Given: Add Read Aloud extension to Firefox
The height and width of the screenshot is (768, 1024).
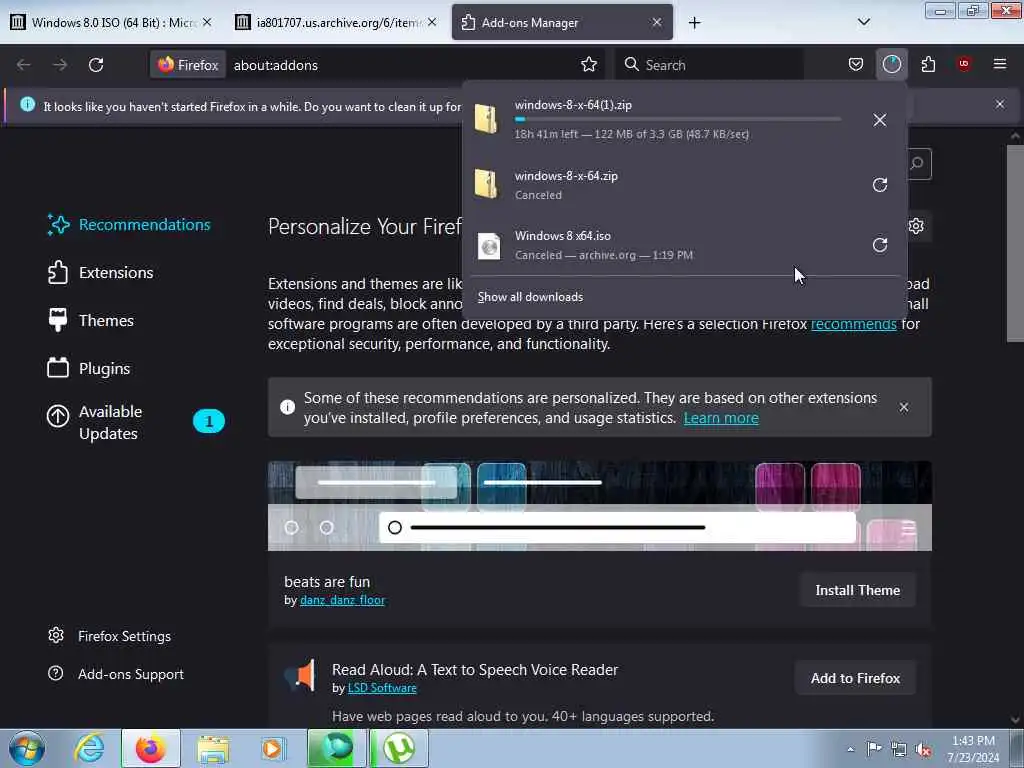Looking at the screenshot, I should [x=855, y=679].
